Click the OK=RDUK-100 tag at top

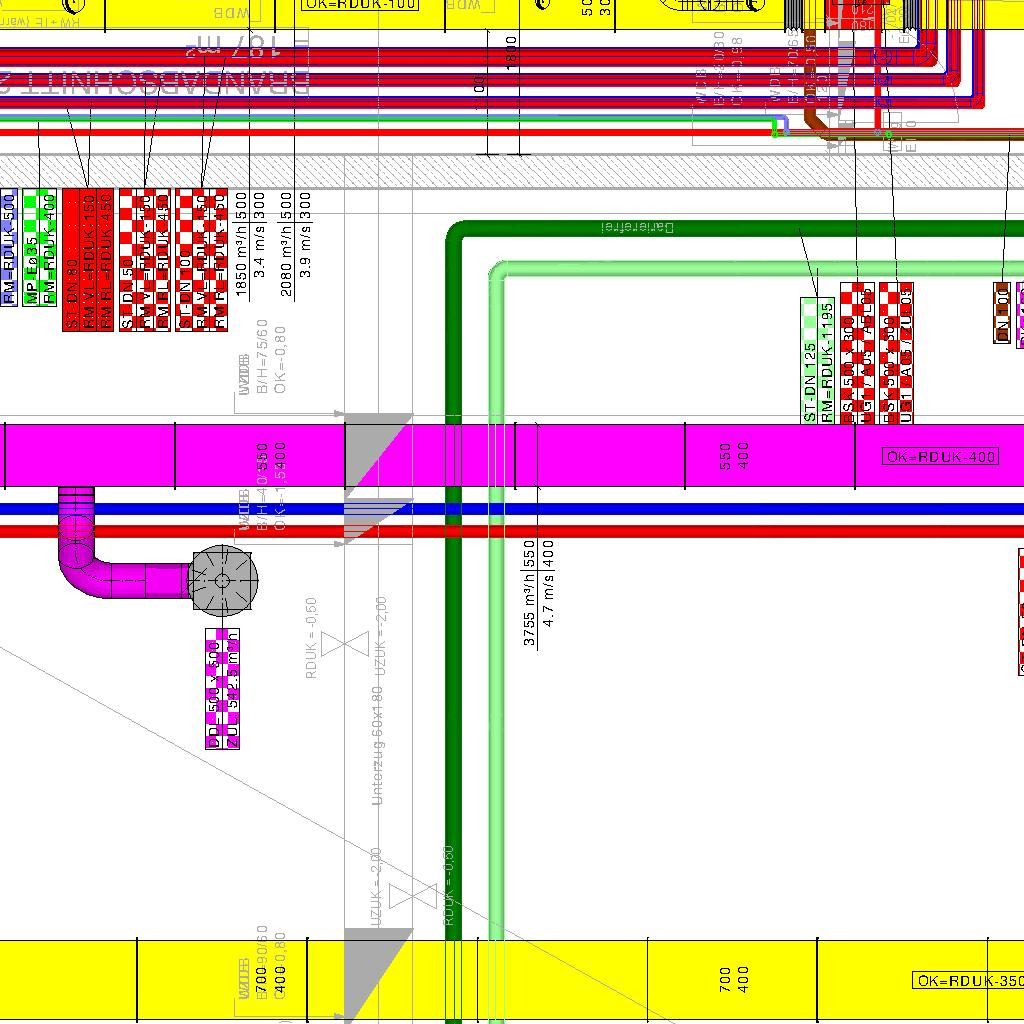(361, 4)
